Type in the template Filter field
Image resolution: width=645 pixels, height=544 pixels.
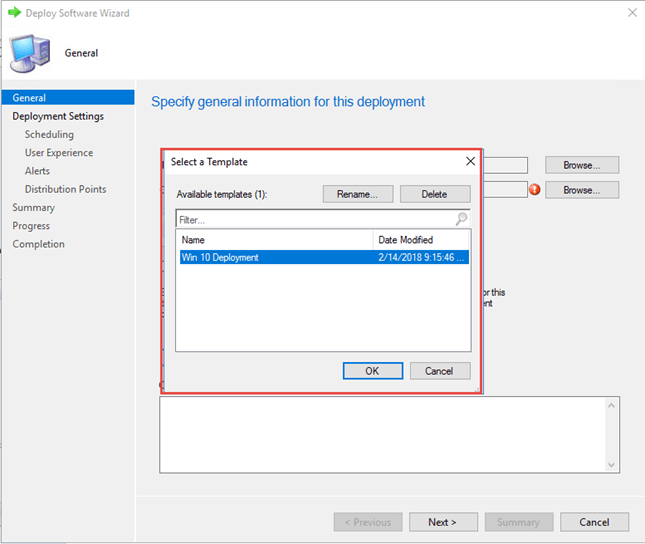[x=314, y=219]
